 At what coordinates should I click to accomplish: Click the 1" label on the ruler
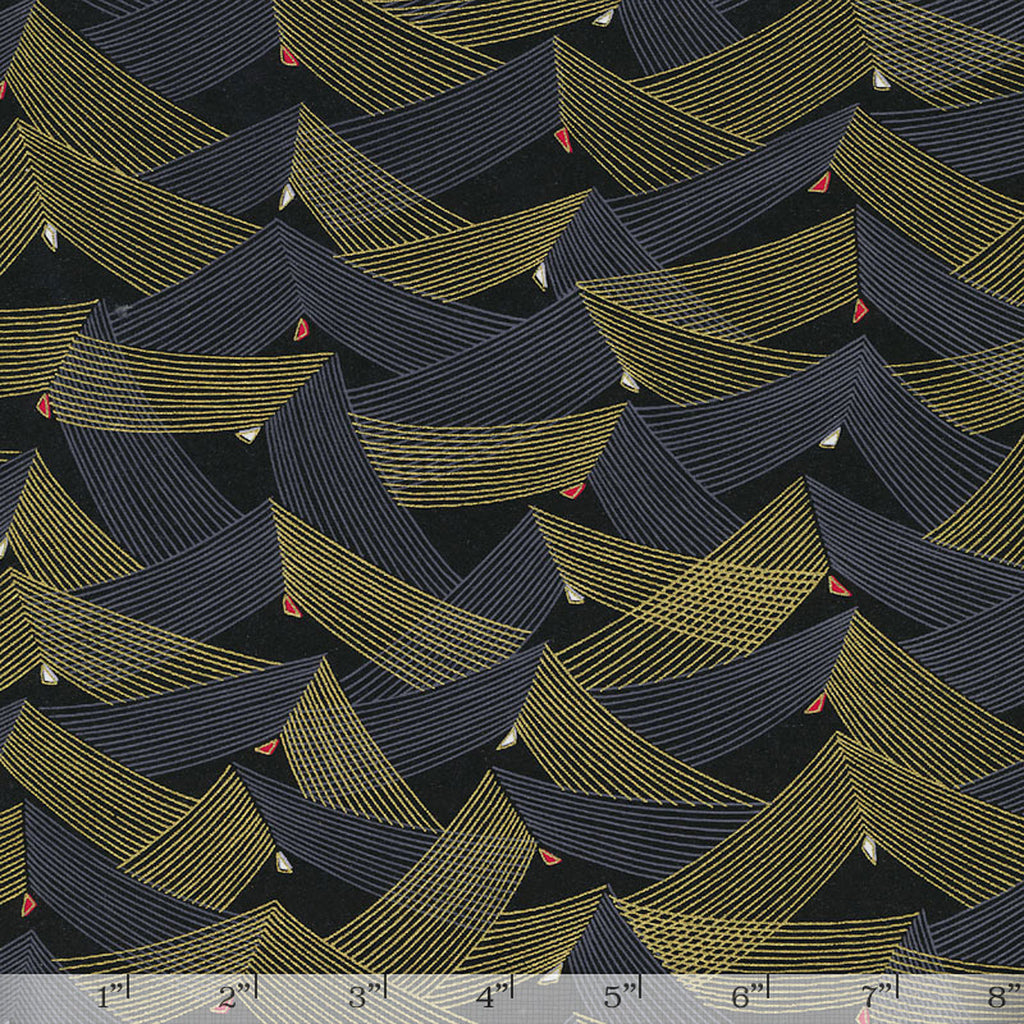pyautogui.click(x=111, y=996)
